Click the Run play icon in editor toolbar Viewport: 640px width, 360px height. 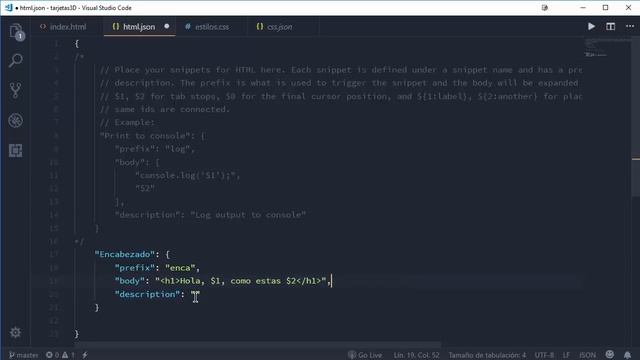coord(591,27)
